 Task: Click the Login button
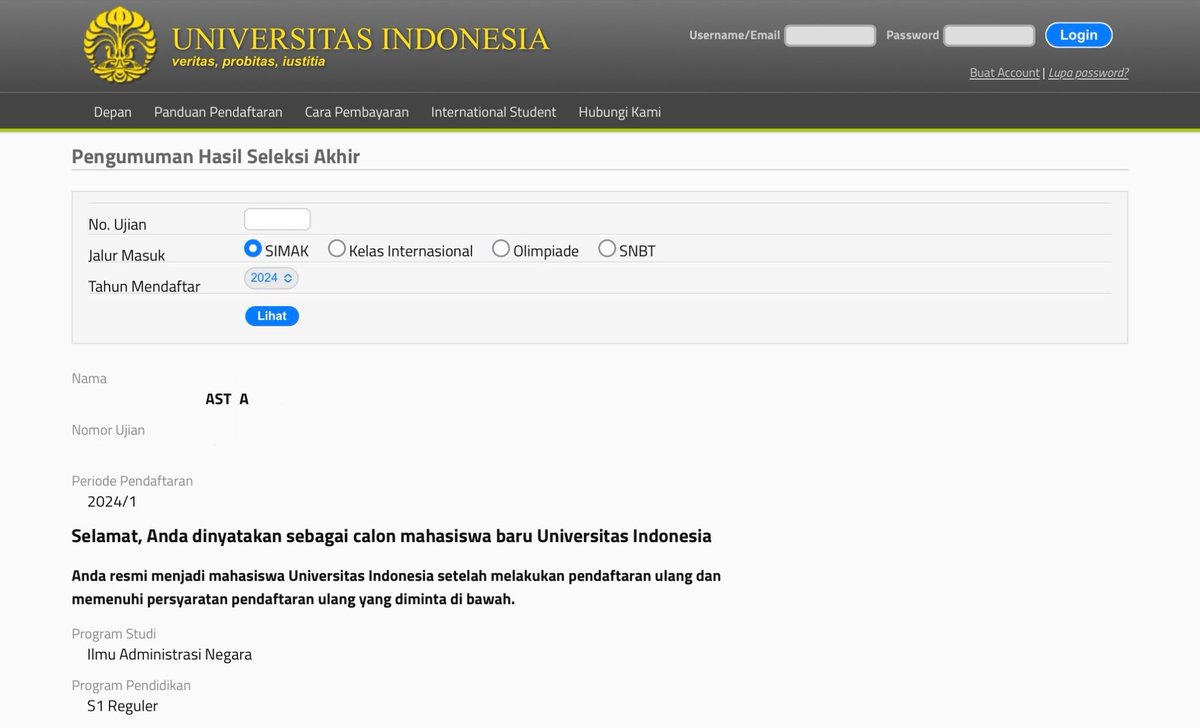[1079, 35]
